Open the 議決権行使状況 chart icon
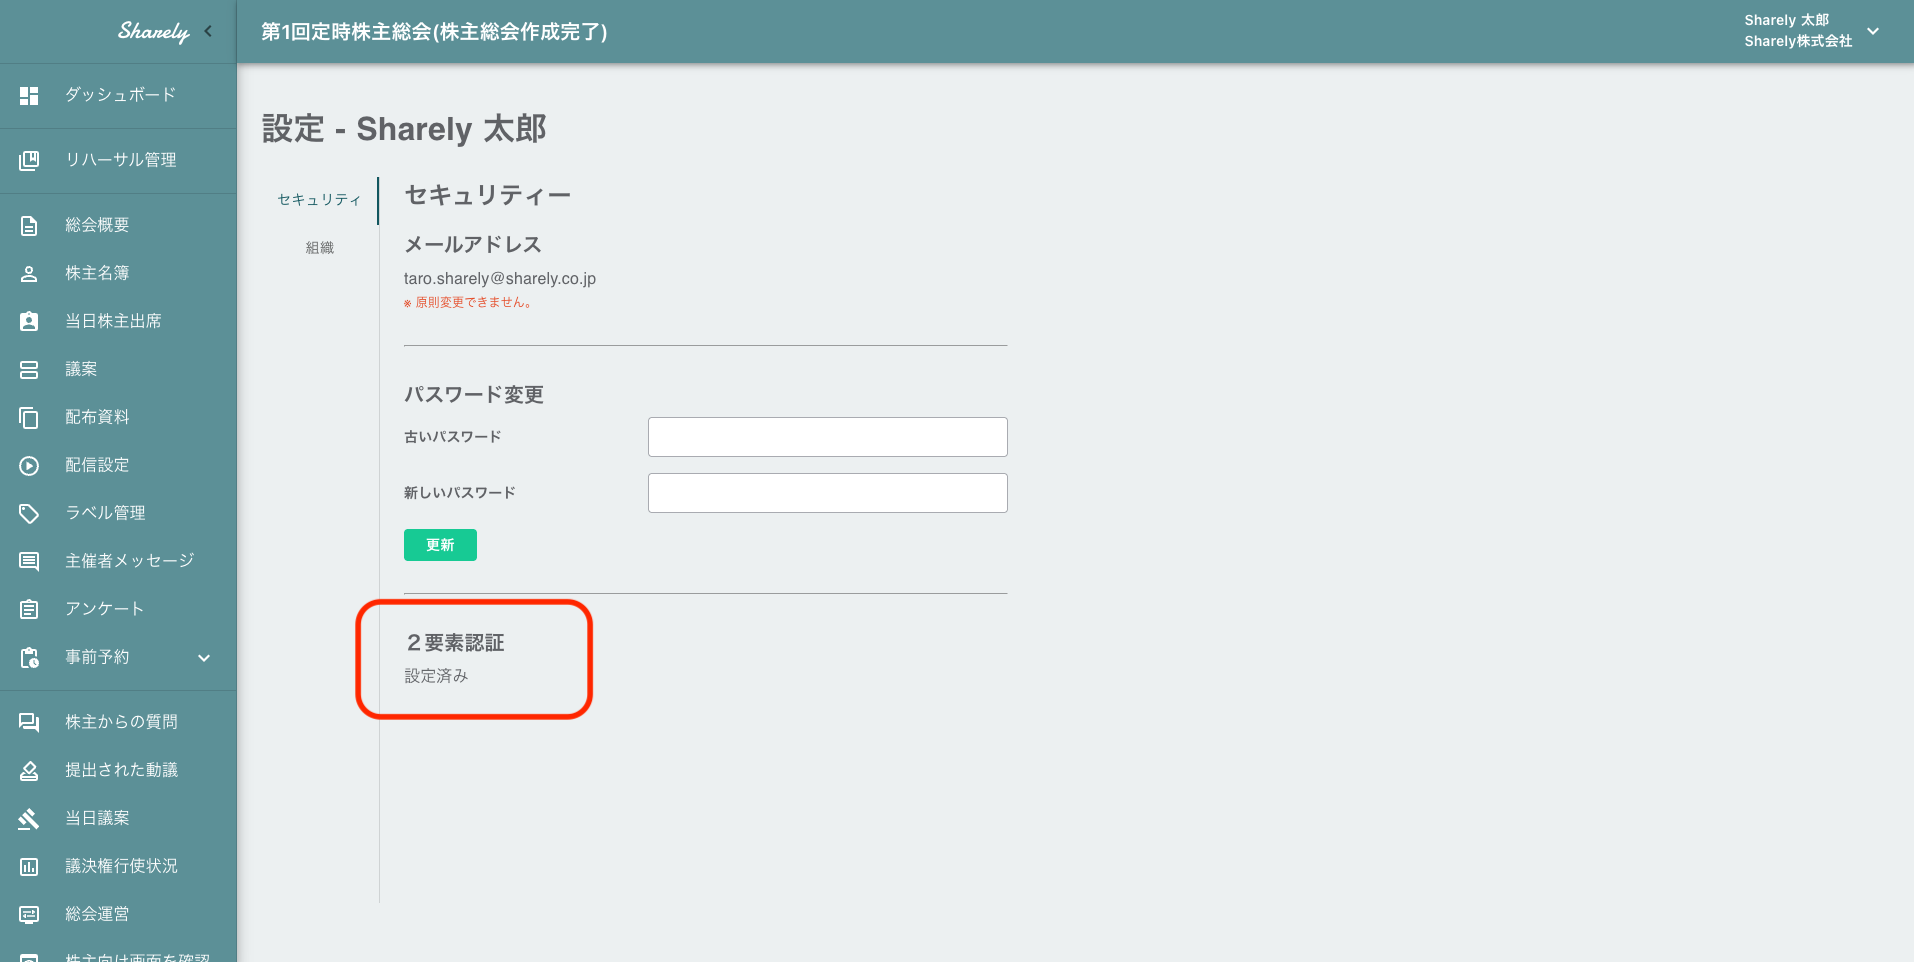The width and height of the screenshot is (1914, 962). point(28,865)
